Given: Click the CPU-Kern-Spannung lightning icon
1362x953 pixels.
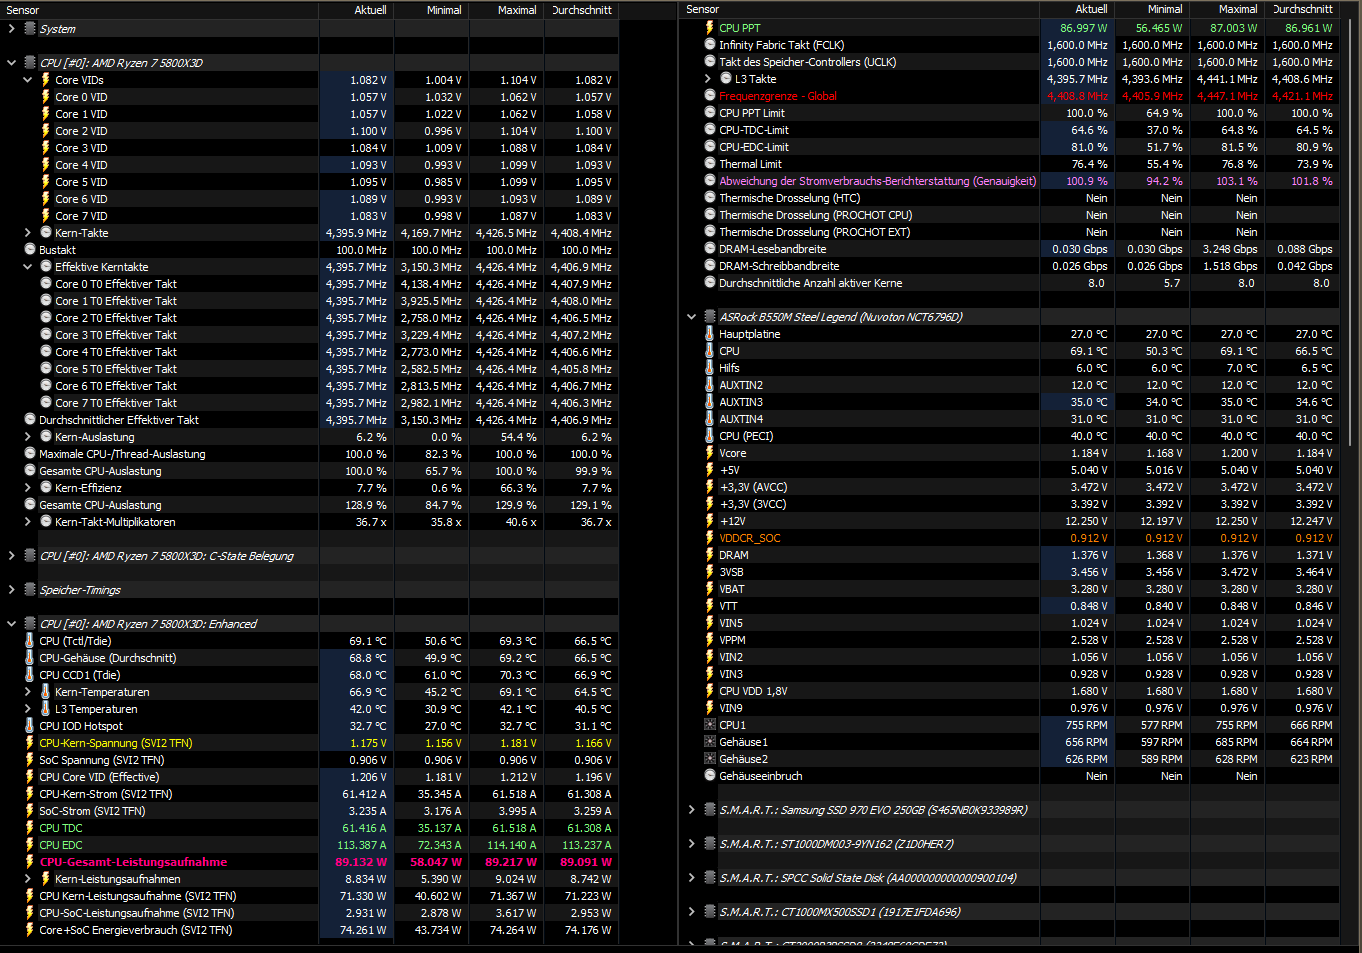Looking at the screenshot, I should [x=30, y=743].
